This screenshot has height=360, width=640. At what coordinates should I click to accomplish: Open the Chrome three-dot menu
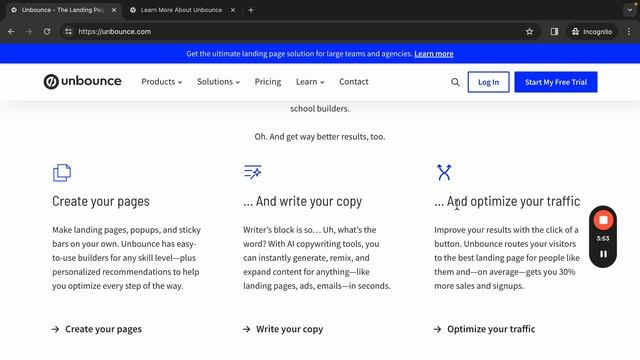pos(629,31)
